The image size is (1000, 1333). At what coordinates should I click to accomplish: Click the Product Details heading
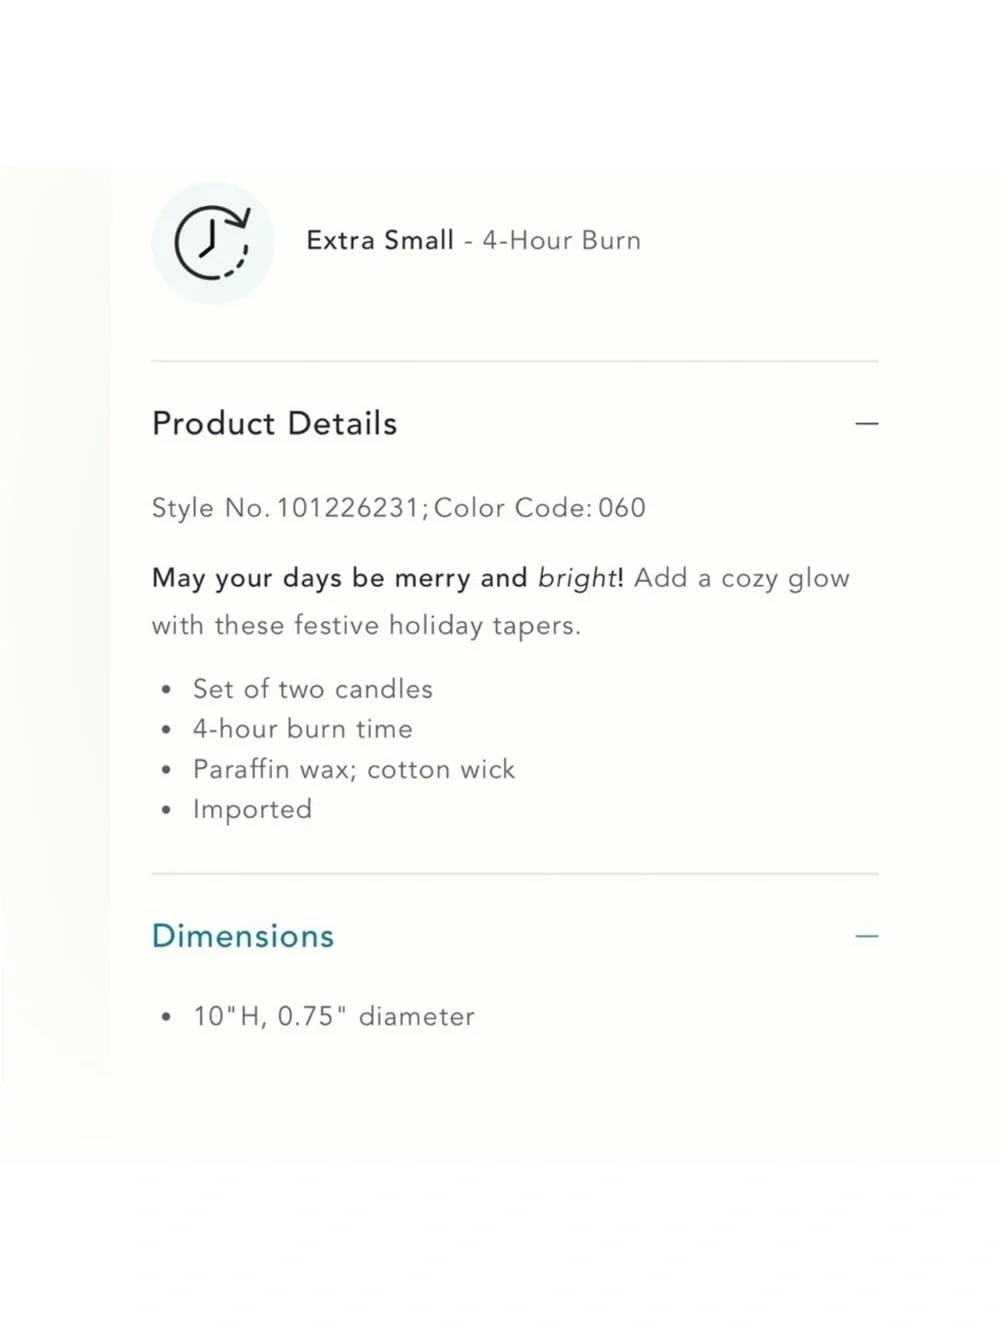coord(274,424)
